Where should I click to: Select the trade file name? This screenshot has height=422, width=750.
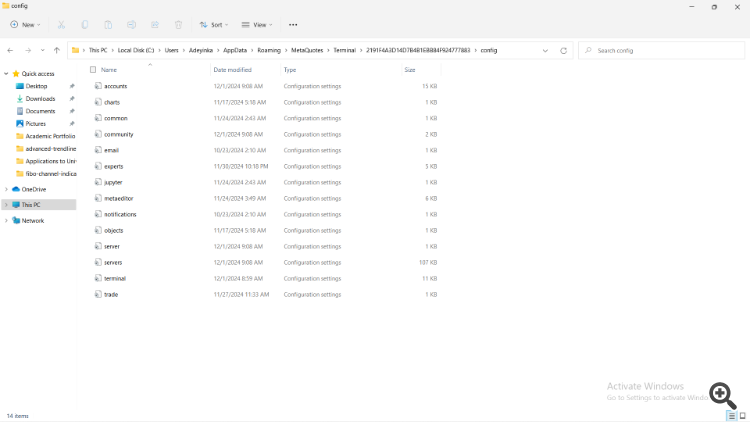pos(111,295)
